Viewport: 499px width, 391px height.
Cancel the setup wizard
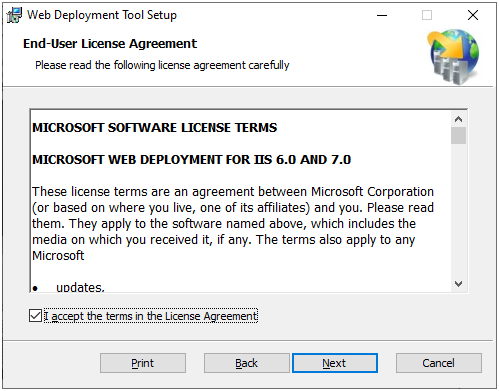point(439,363)
